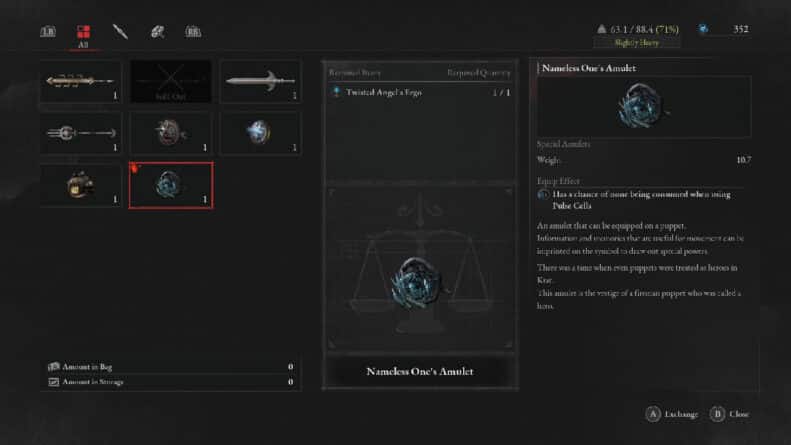Viewport: 791px width, 445px height.
Task: Click the Amount in Bag icon
Action: tap(53, 367)
